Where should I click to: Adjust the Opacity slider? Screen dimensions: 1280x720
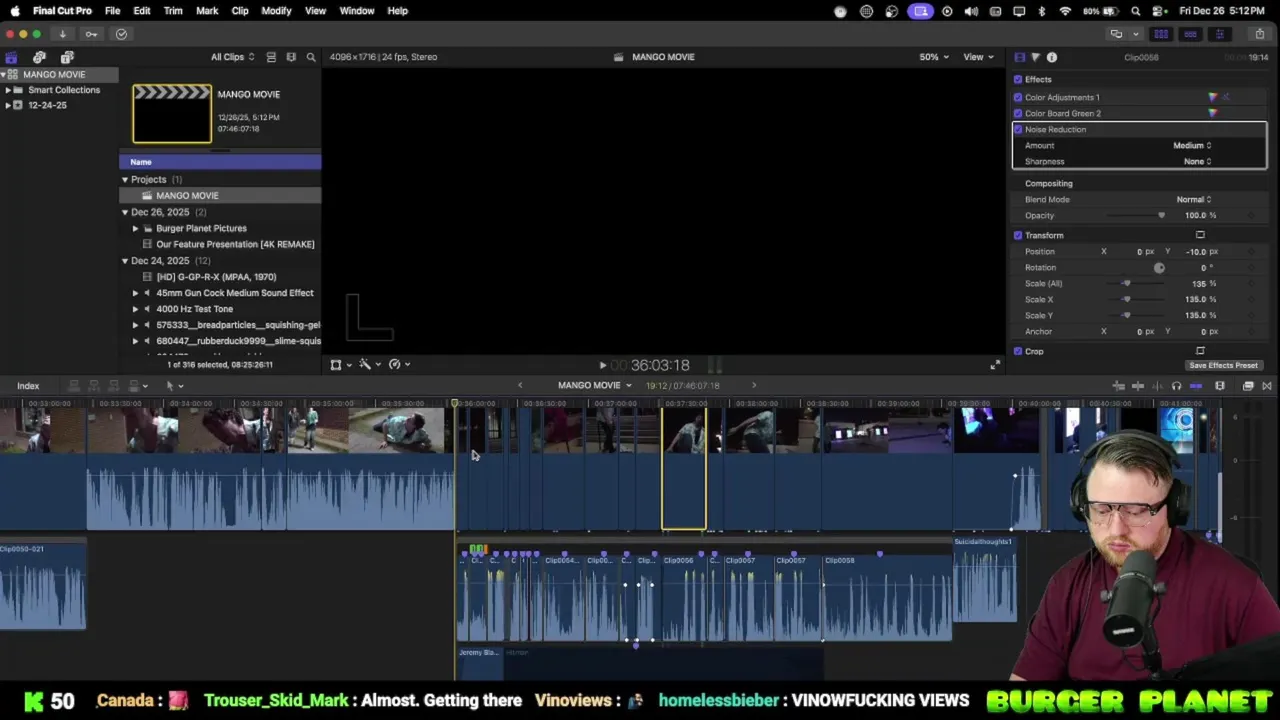1135,215
